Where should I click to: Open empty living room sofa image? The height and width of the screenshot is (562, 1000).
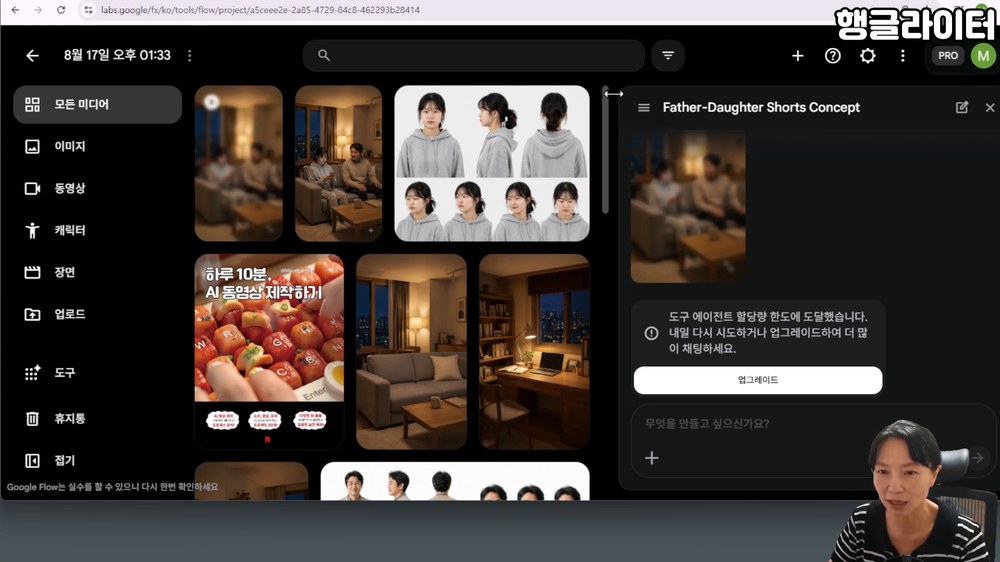point(411,351)
